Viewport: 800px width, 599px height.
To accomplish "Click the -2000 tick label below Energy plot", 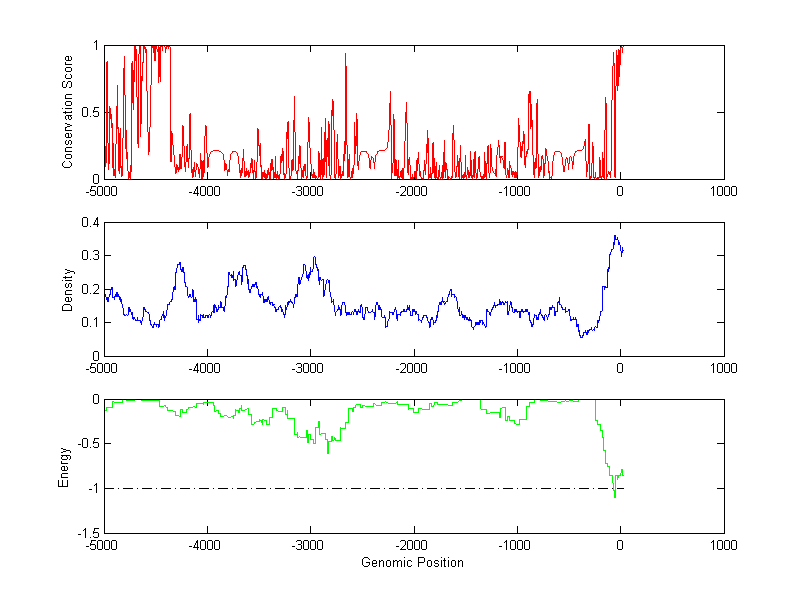I will (413, 546).
